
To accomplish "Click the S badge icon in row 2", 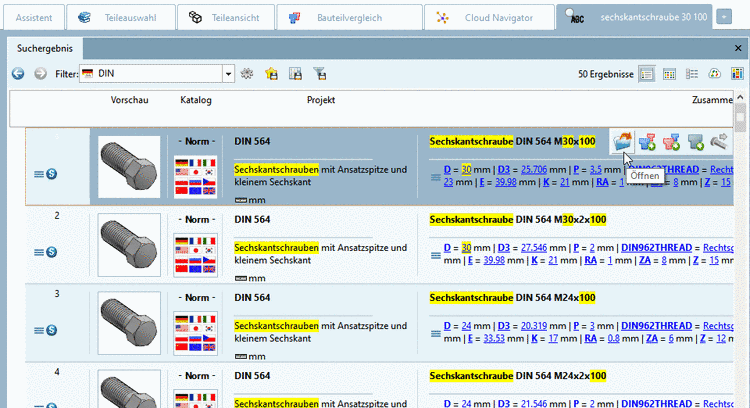I will [52, 252].
